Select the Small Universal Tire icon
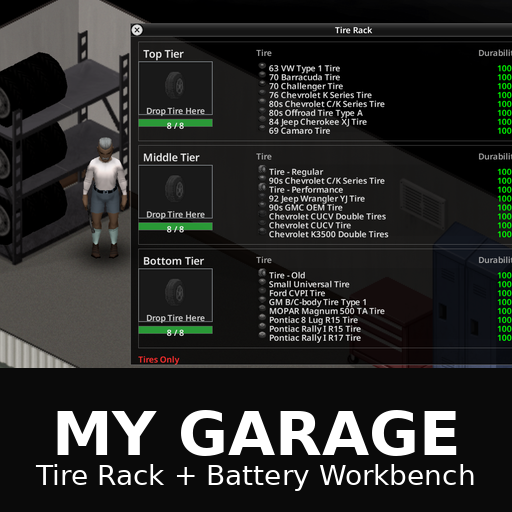 [262, 282]
